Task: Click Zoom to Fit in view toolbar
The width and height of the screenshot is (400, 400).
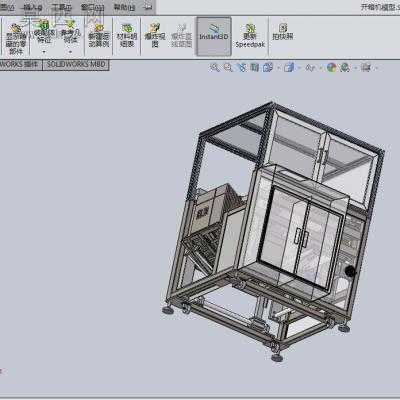Action: pos(215,68)
